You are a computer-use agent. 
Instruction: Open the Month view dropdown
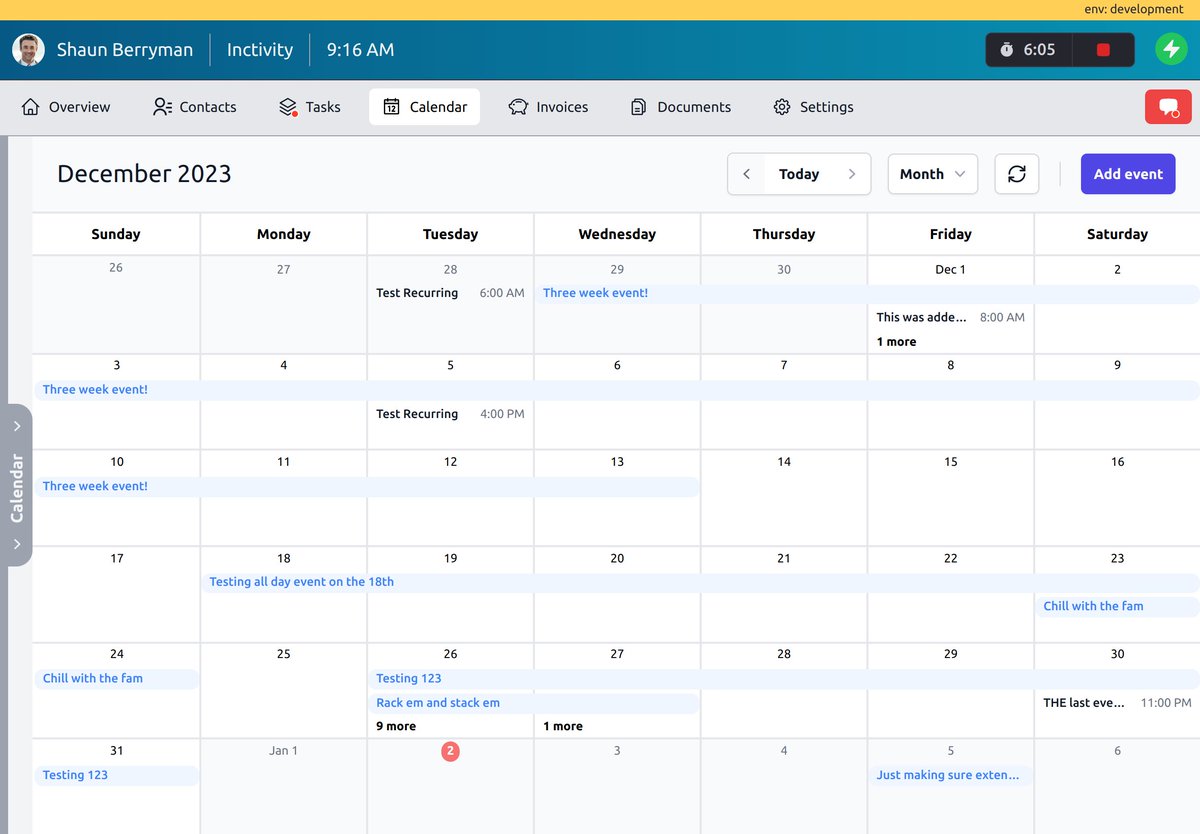tap(933, 174)
